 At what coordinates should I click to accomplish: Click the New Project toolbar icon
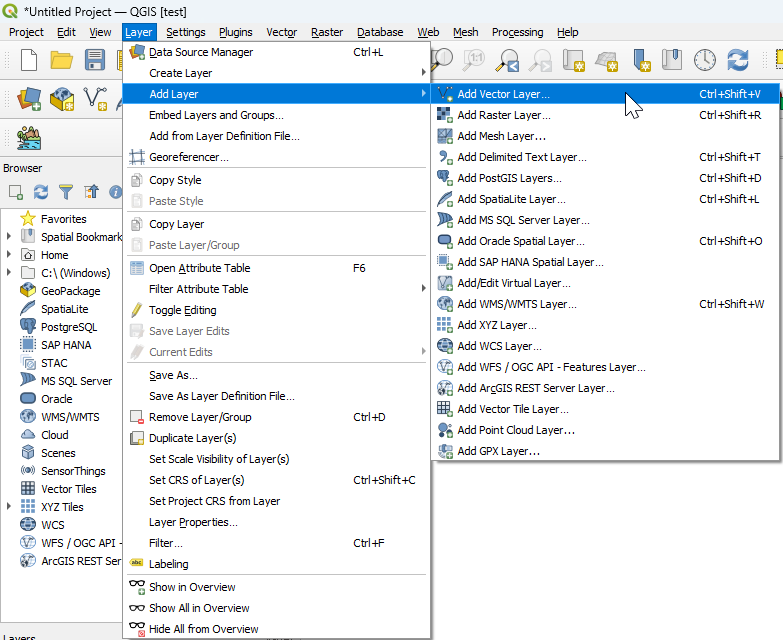coord(29,60)
